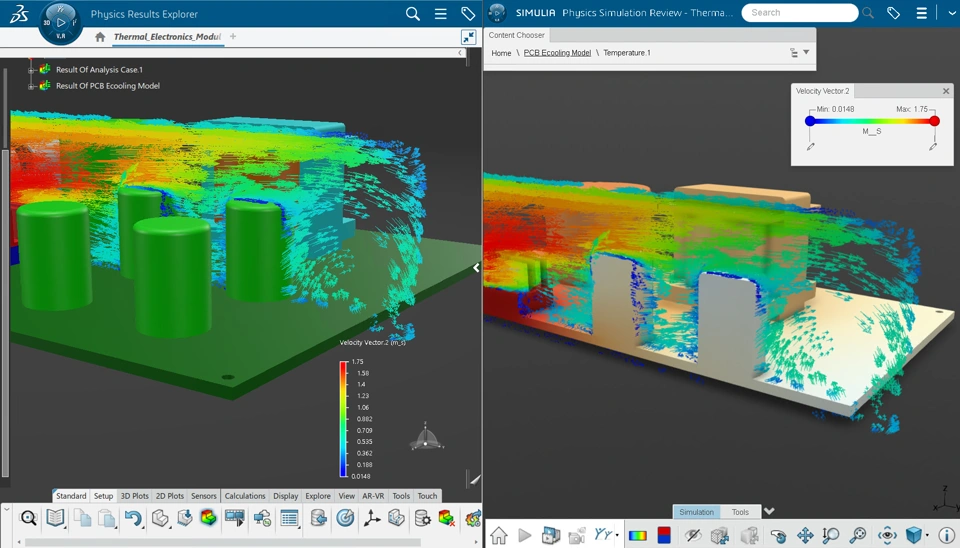Click tag icon in Physics Results Explorer header
960x548 pixels.
468,13
